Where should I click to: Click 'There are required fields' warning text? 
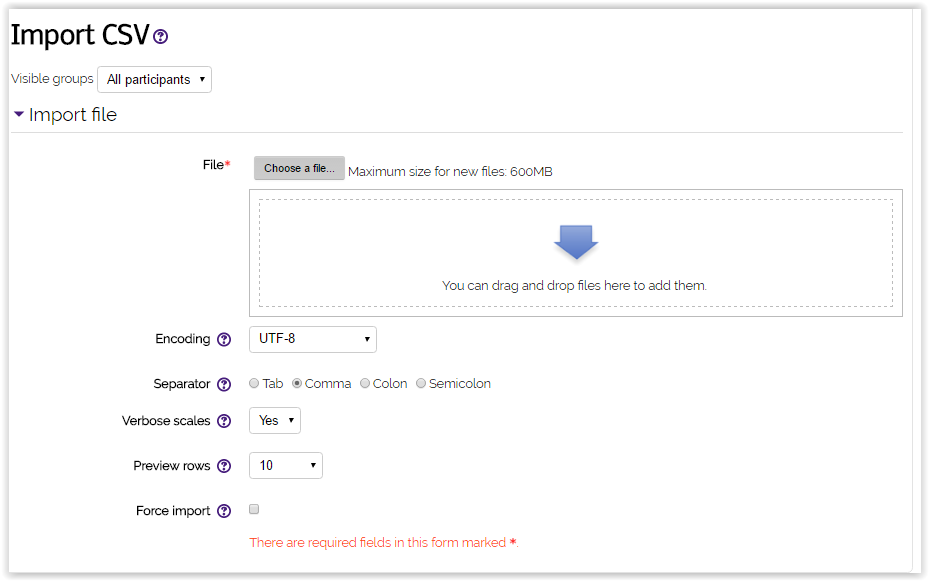tap(383, 543)
